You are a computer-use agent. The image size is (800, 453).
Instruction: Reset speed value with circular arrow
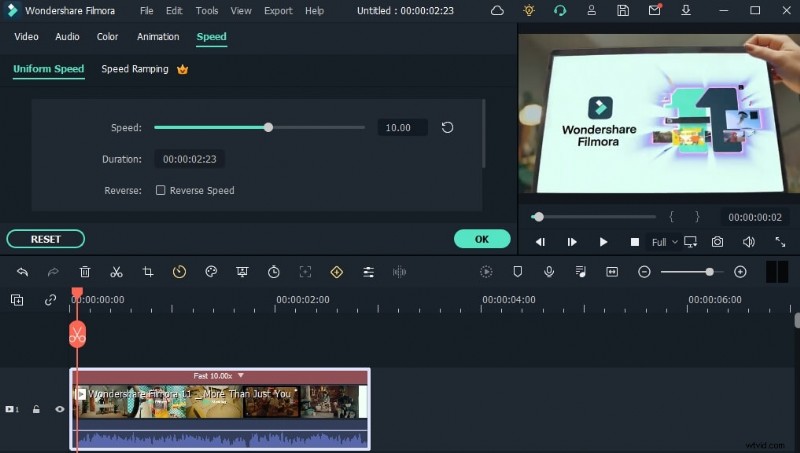447,128
